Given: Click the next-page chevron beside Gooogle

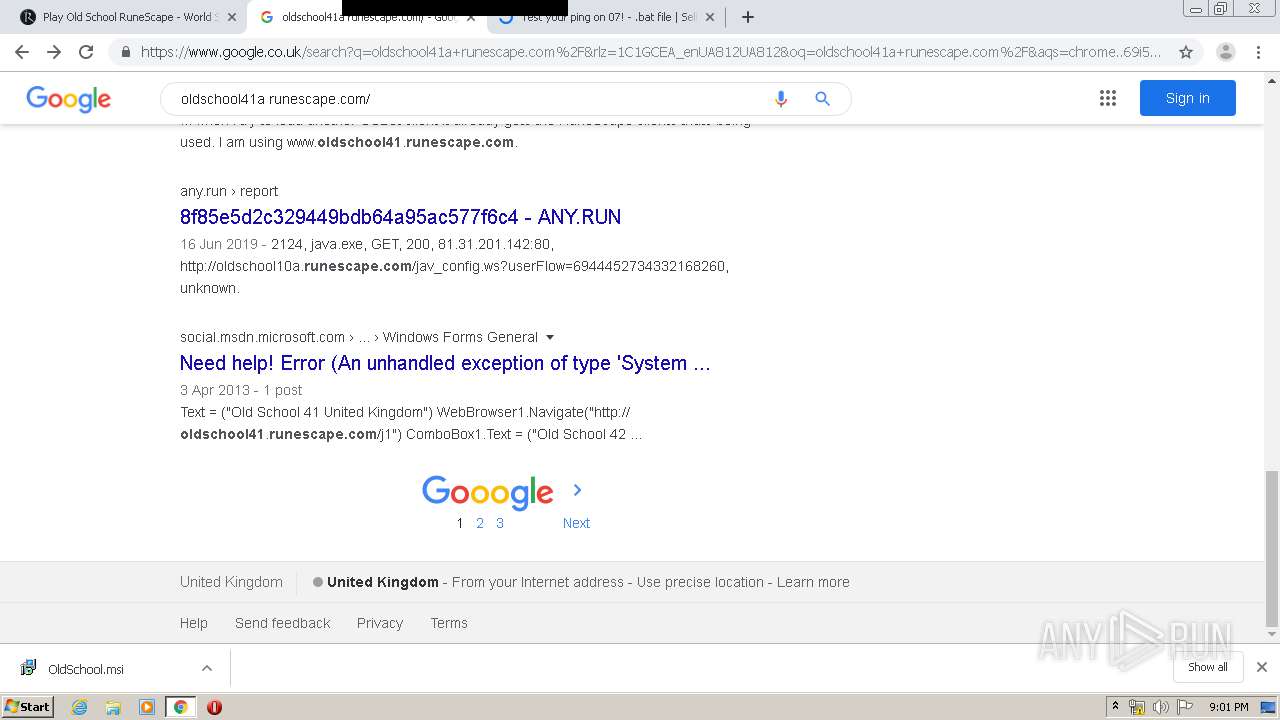Looking at the screenshot, I should pos(577,490).
